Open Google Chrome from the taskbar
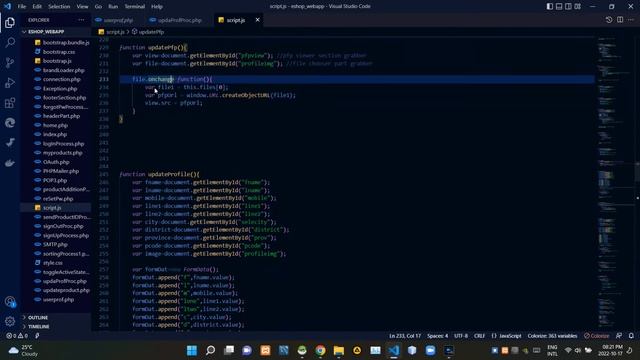Viewport: 640px width, 360px height. [x=320, y=351]
